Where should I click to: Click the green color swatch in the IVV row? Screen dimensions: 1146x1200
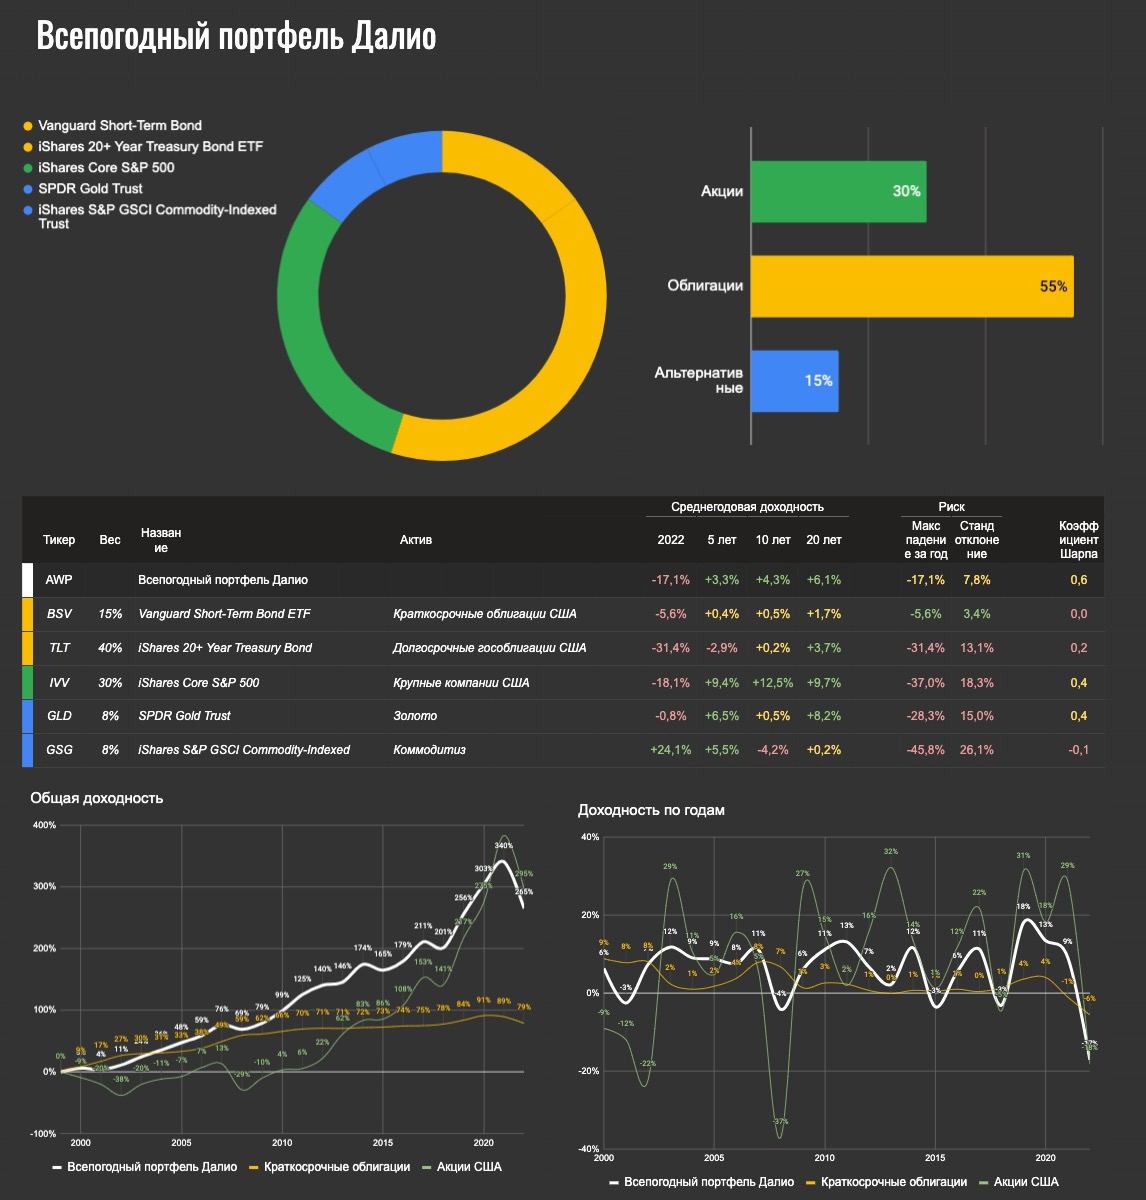pyautogui.click(x=27, y=683)
